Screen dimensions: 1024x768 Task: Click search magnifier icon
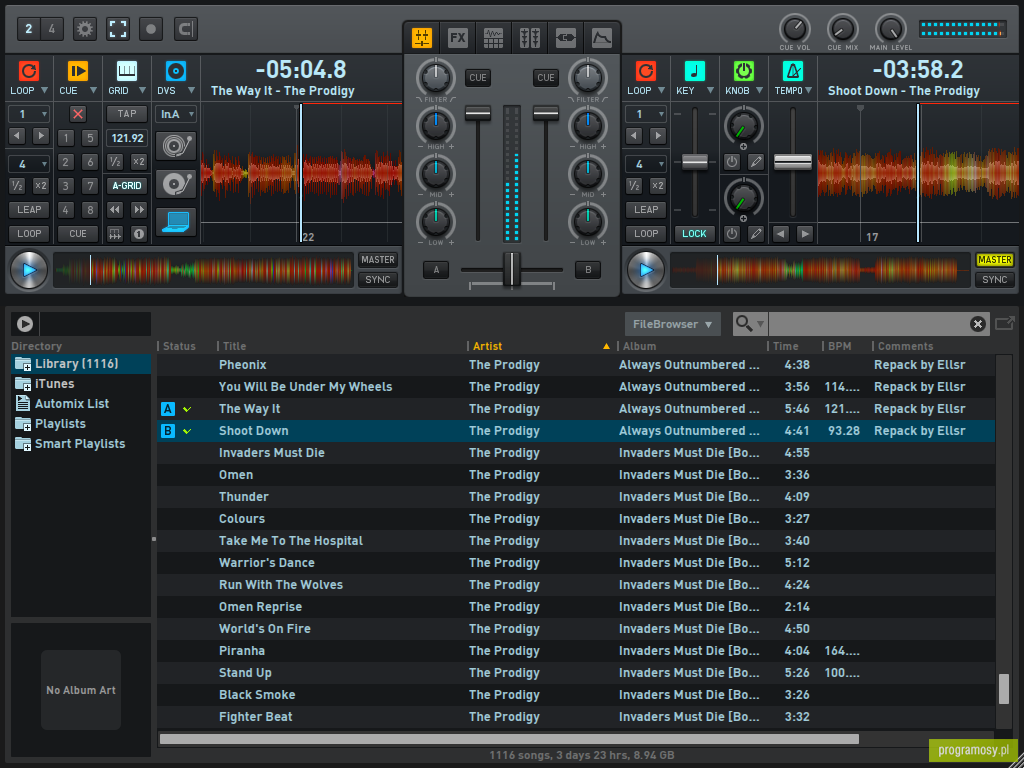(x=744, y=323)
